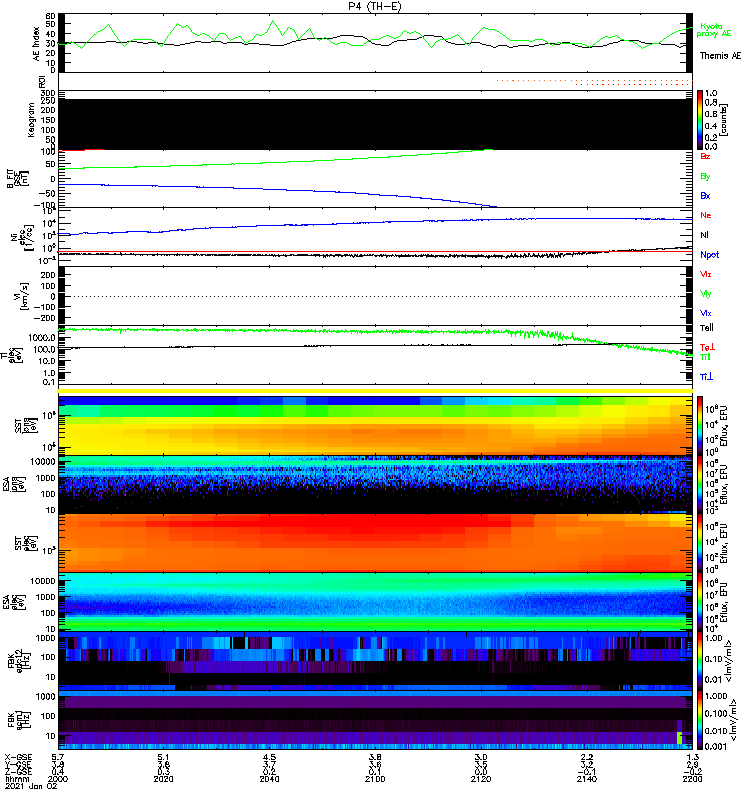Click the ESA ions Eflux color bar
750x800 pixels.
(700, 485)
